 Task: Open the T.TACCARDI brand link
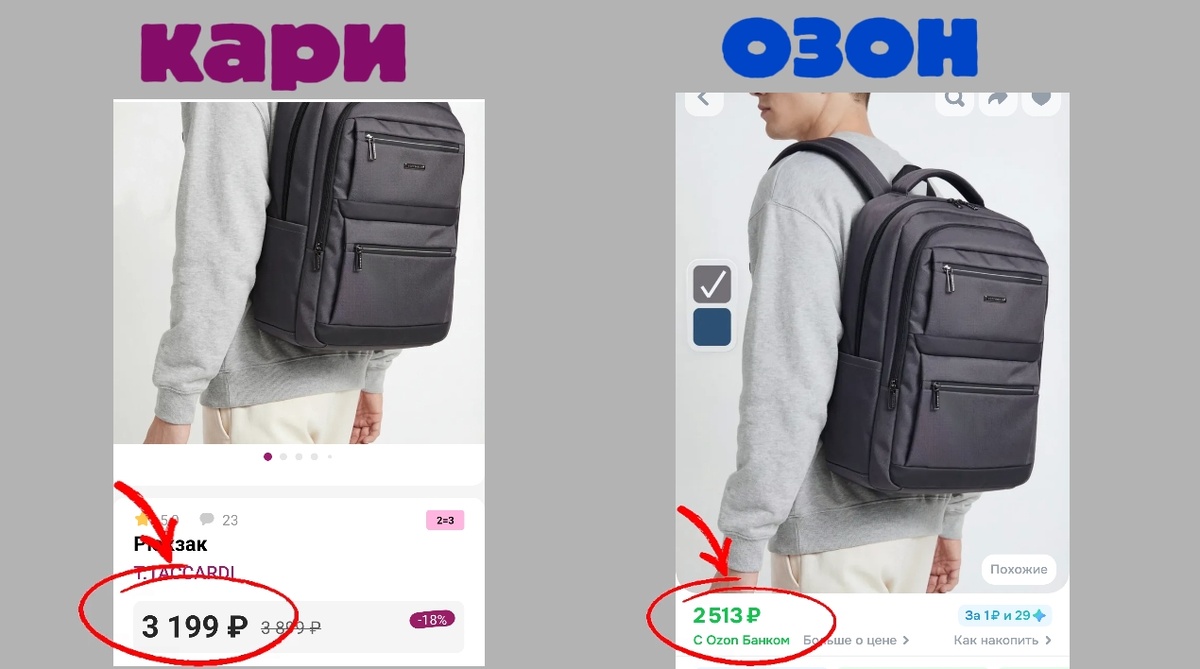pyautogui.click(x=185, y=572)
